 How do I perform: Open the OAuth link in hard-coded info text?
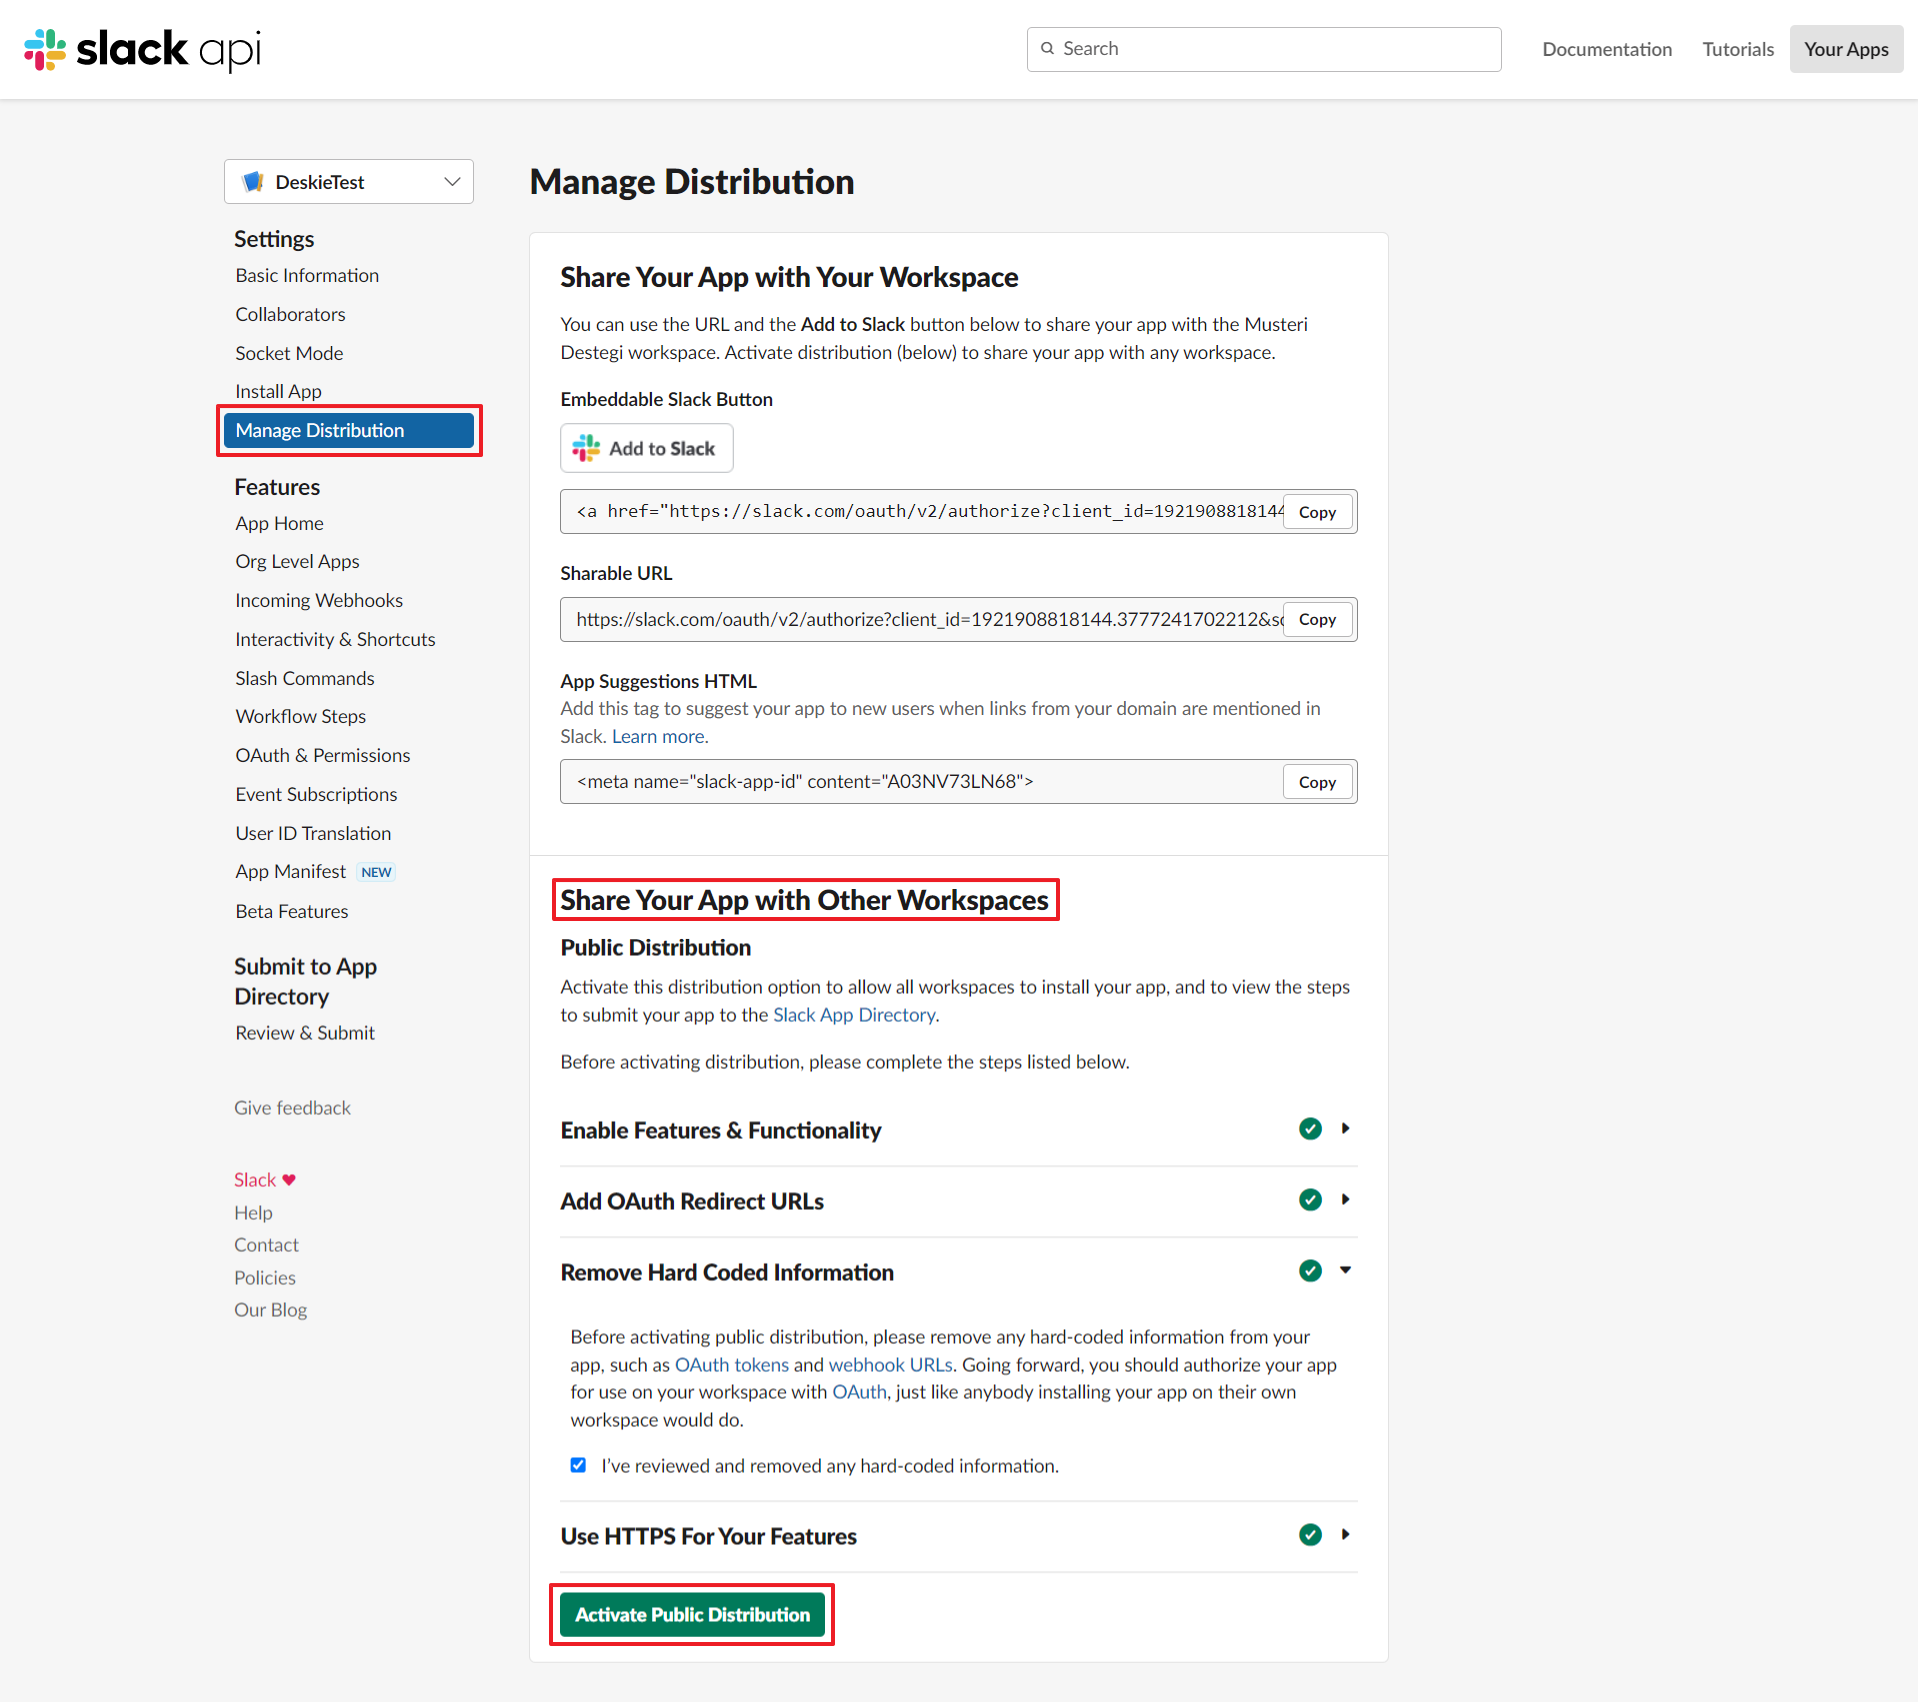pyautogui.click(x=859, y=1392)
